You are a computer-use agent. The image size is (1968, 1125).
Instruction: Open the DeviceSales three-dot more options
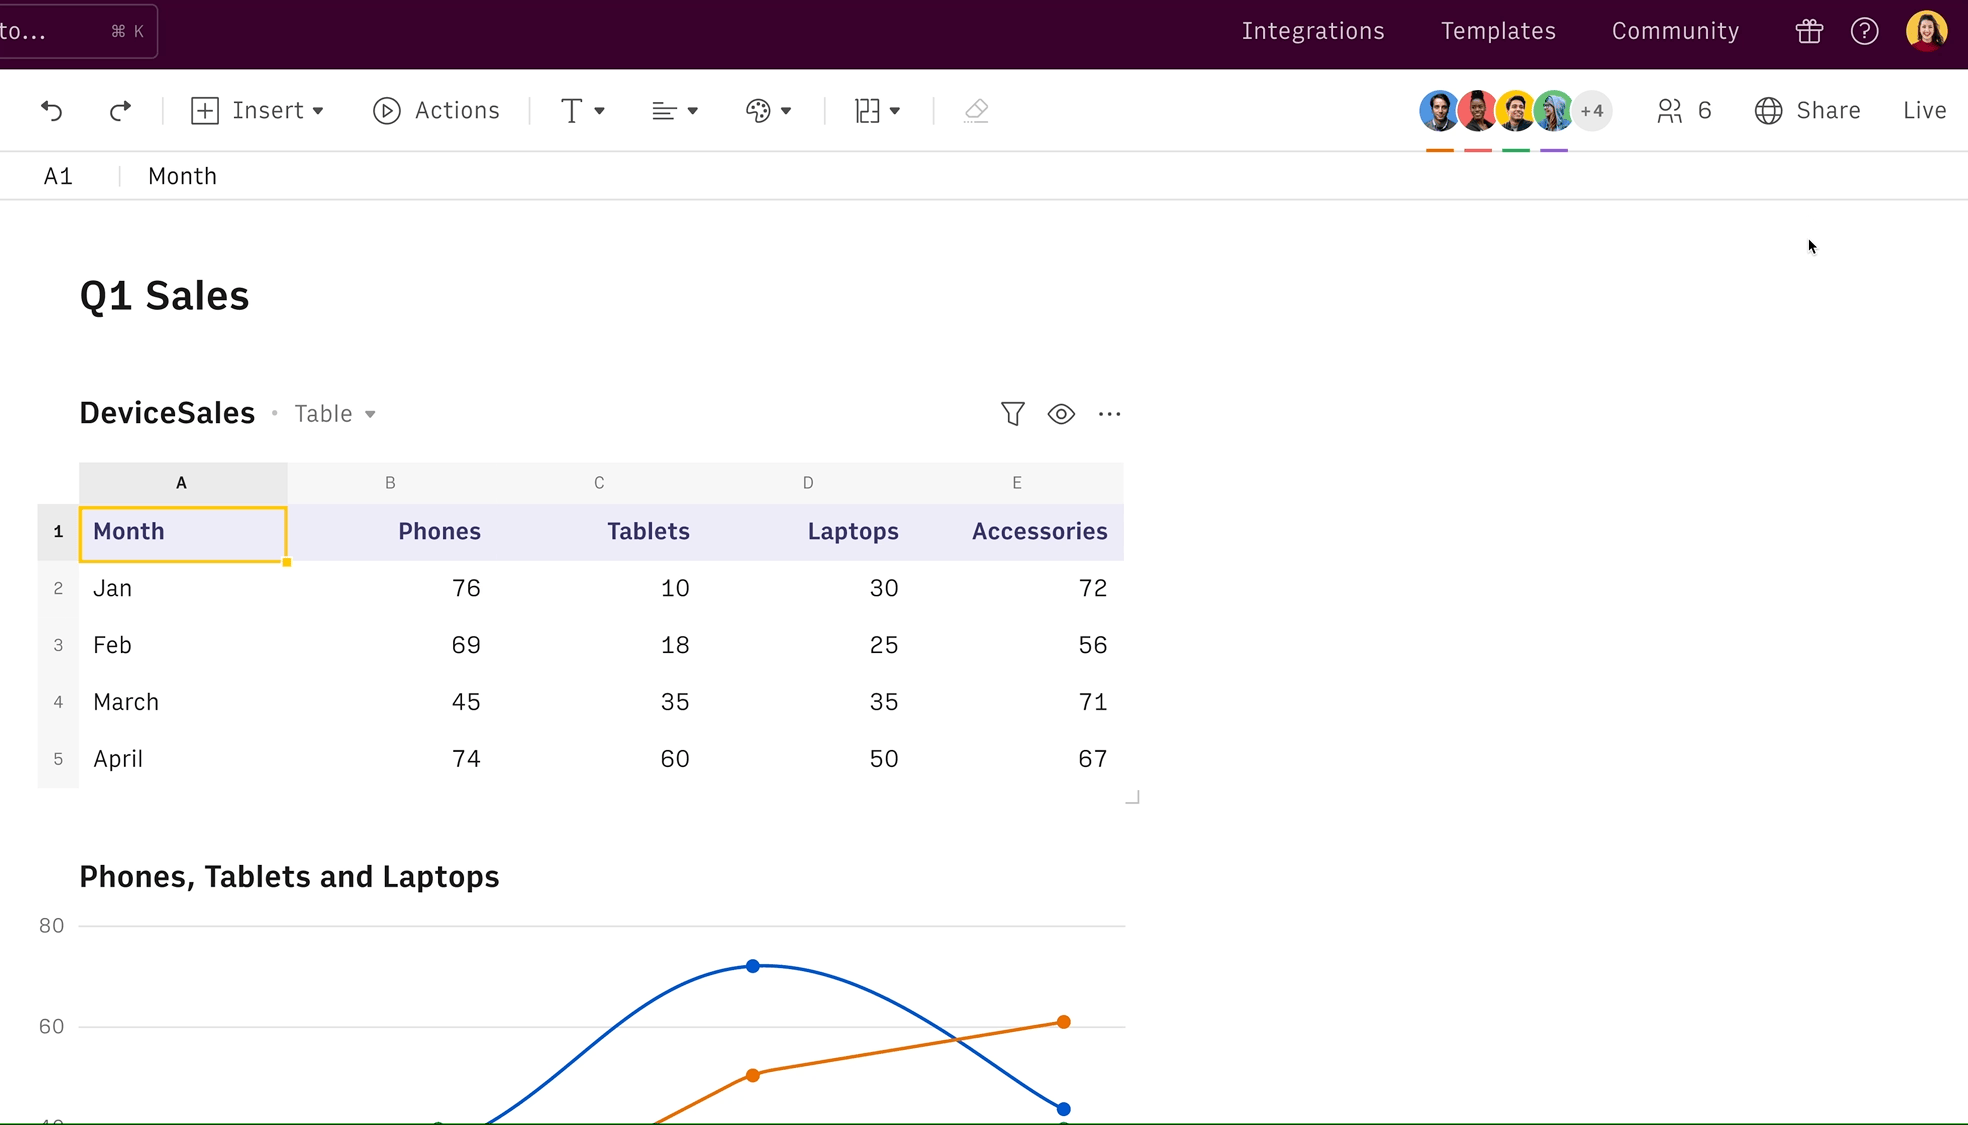tap(1109, 413)
